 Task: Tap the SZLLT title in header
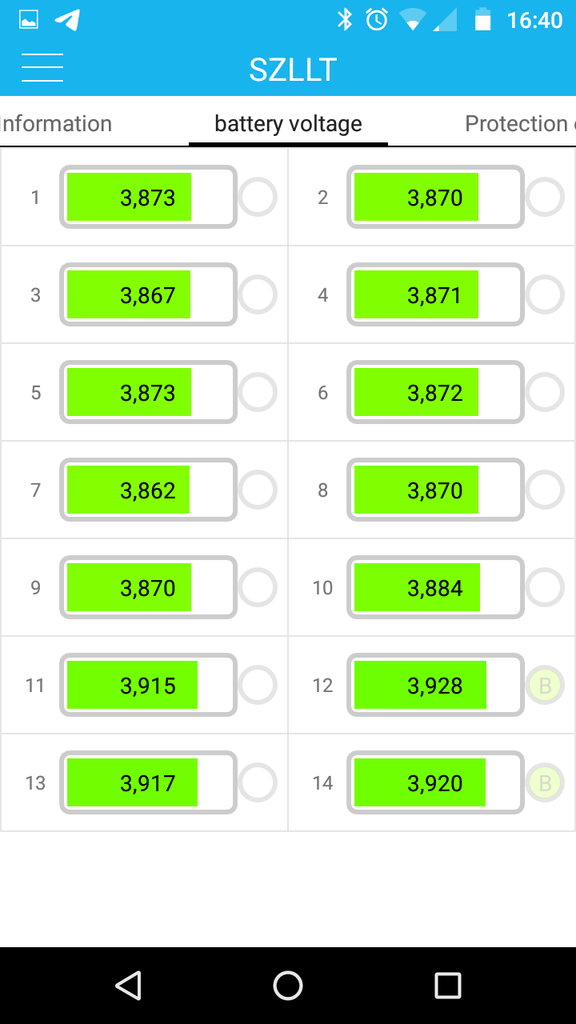coord(293,69)
